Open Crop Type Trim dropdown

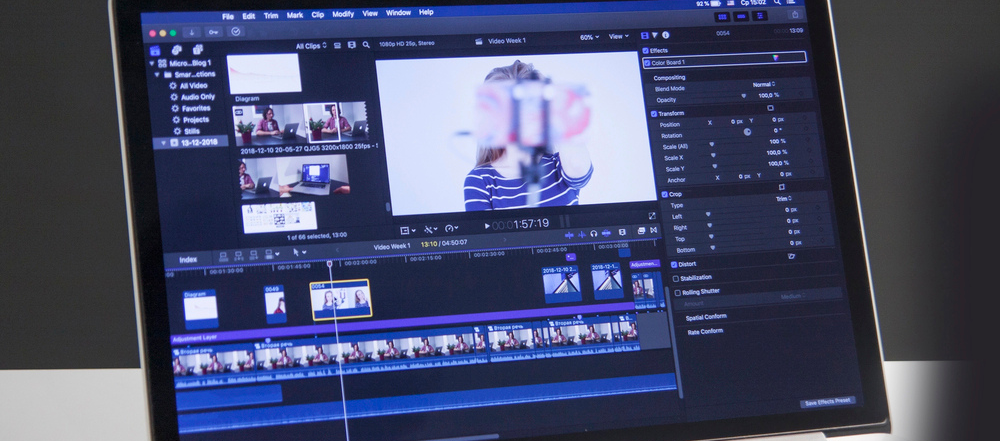[x=784, y=198]
